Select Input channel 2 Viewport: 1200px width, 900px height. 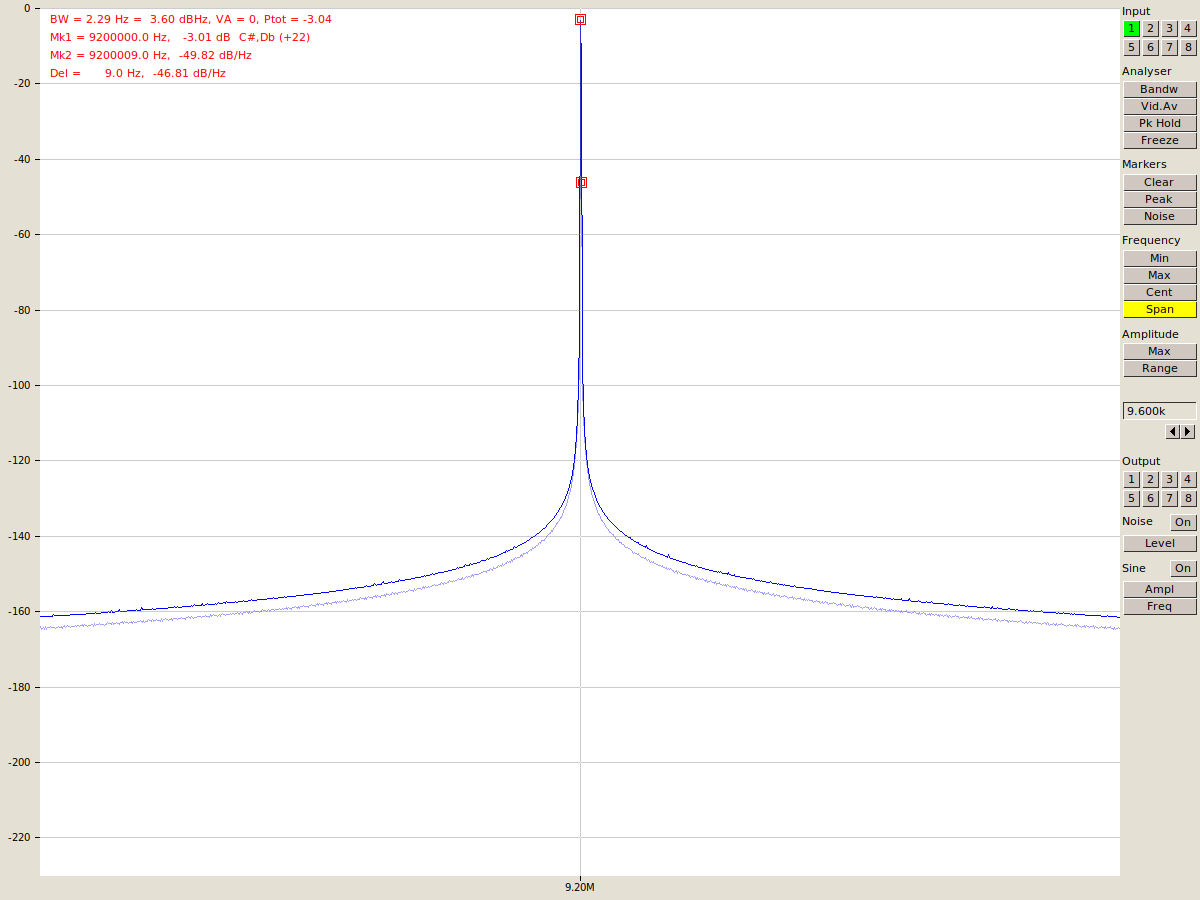coord(1150,29)
